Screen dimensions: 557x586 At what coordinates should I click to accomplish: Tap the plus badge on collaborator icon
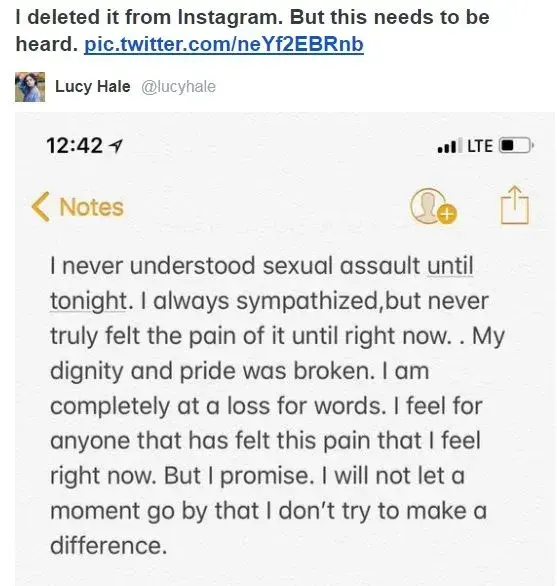[447, 215]
